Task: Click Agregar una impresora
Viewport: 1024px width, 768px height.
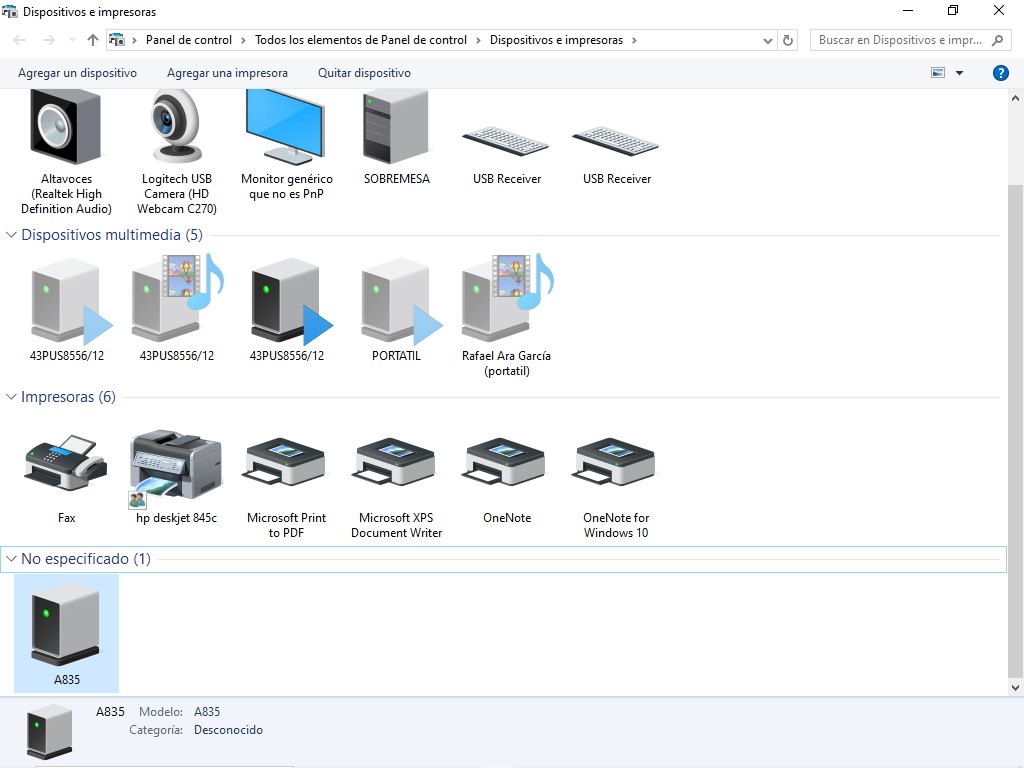Action: pyautogui.click(x=227, y=73)
